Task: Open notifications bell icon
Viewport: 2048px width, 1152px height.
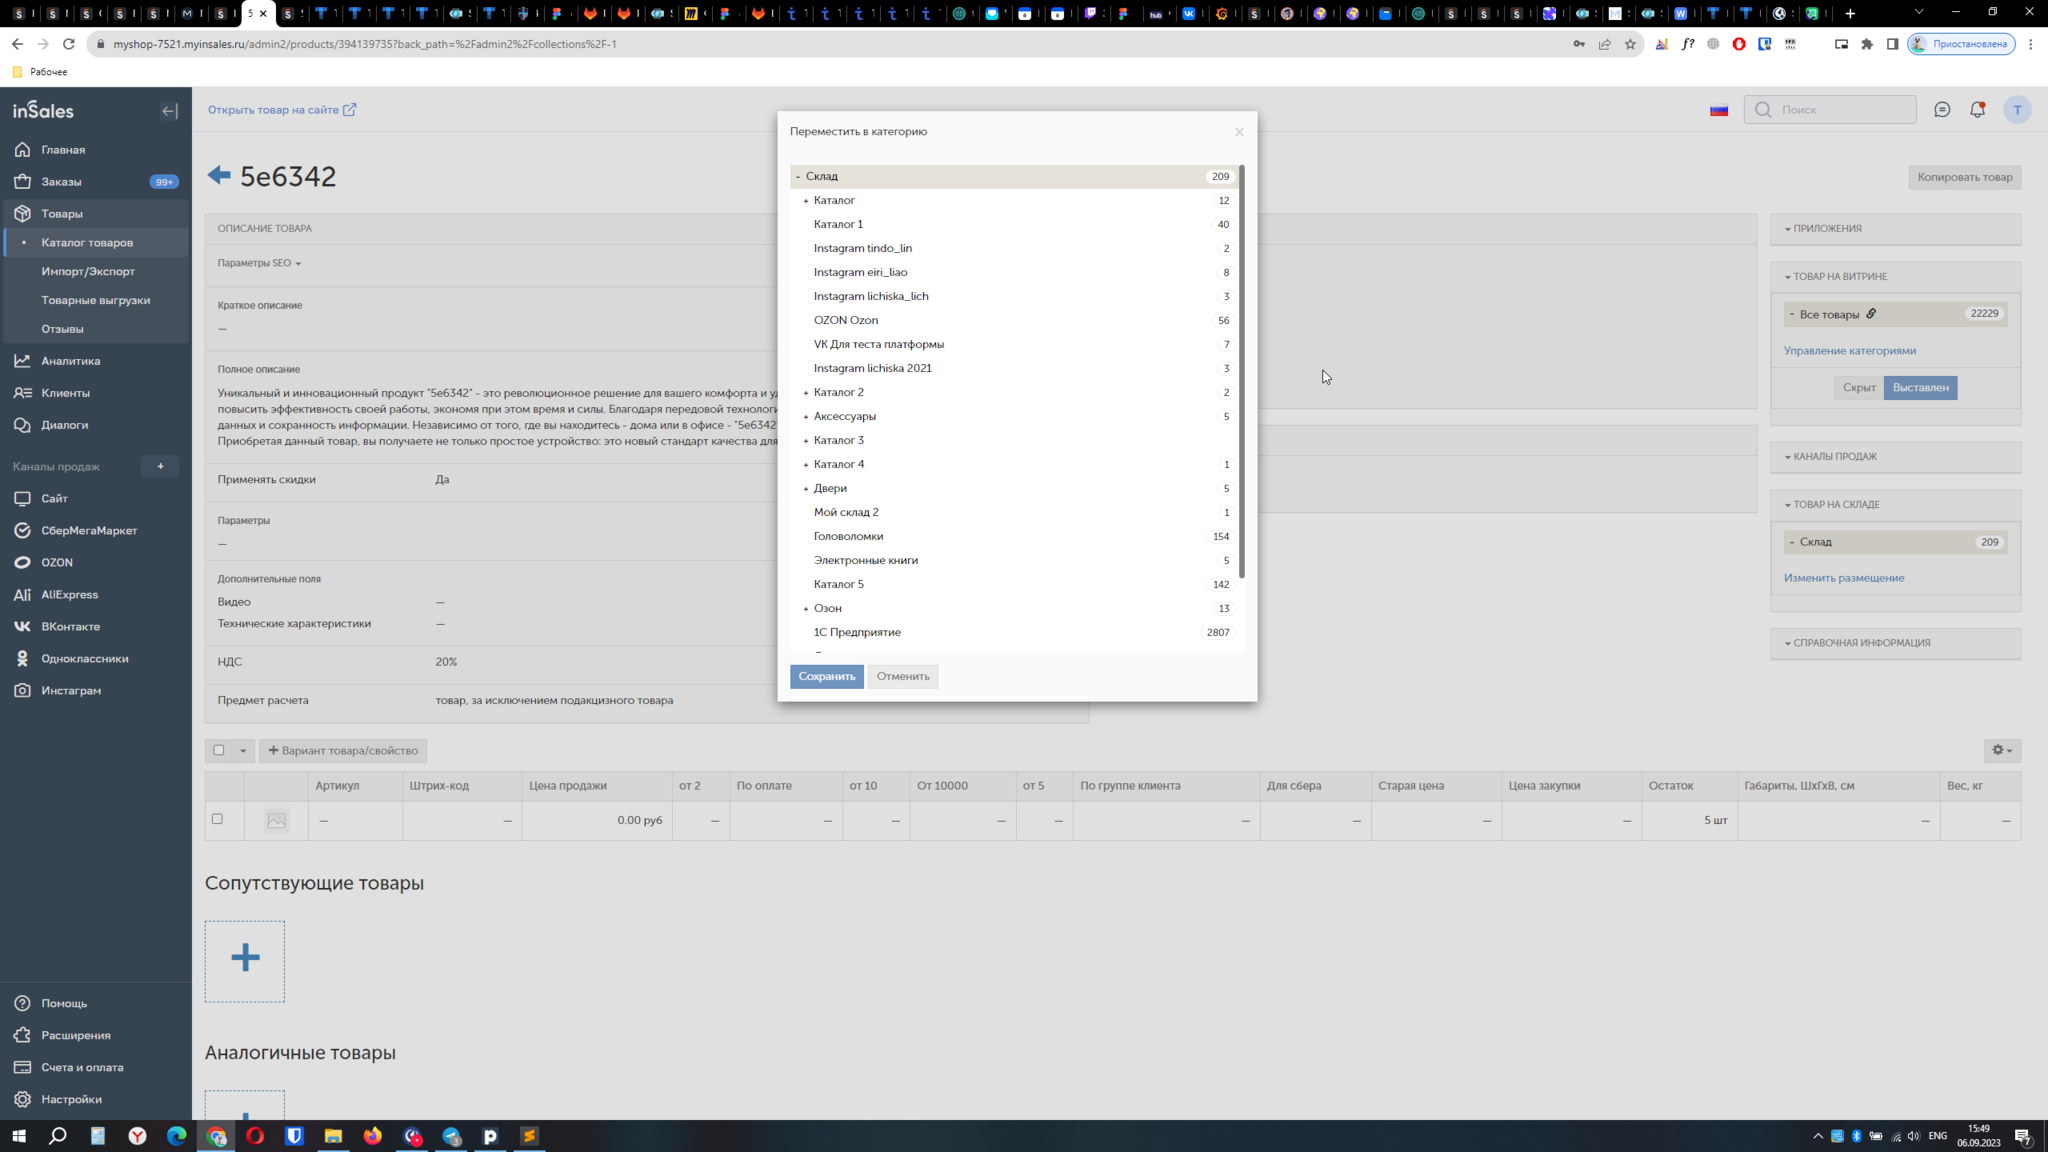Action: point(1977,110)
